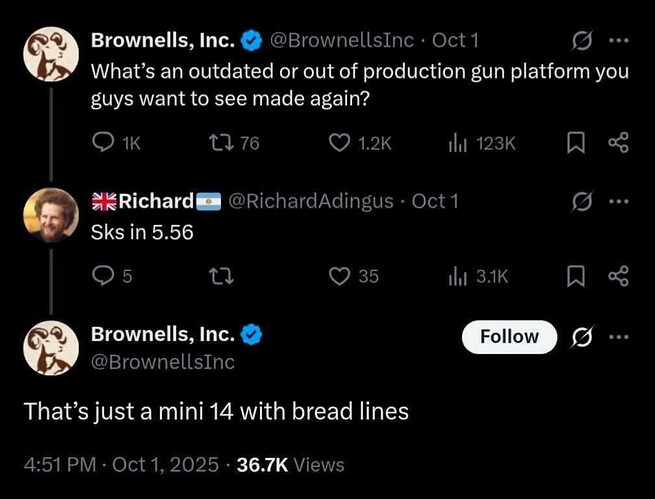View analytics showing 123K views

click(x=457, y=144)
